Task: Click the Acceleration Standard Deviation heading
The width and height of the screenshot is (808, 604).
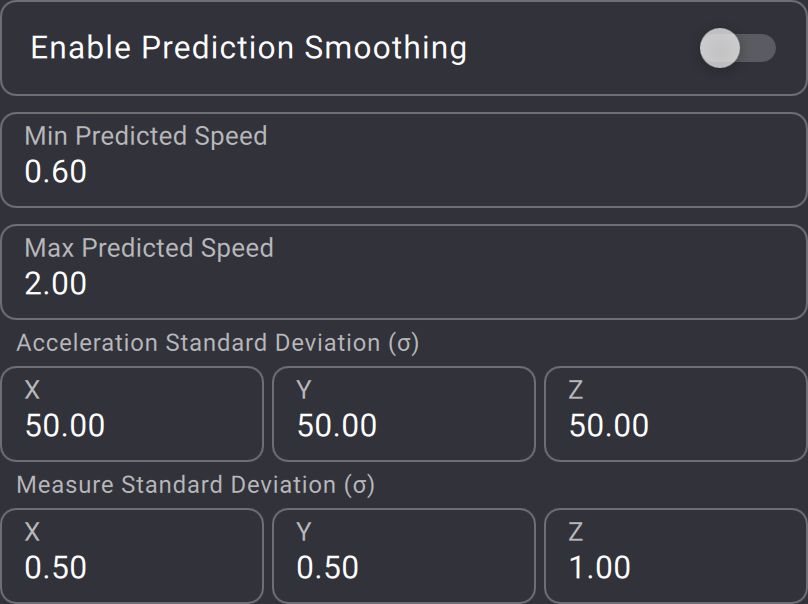Action: [x=218, y=343]
